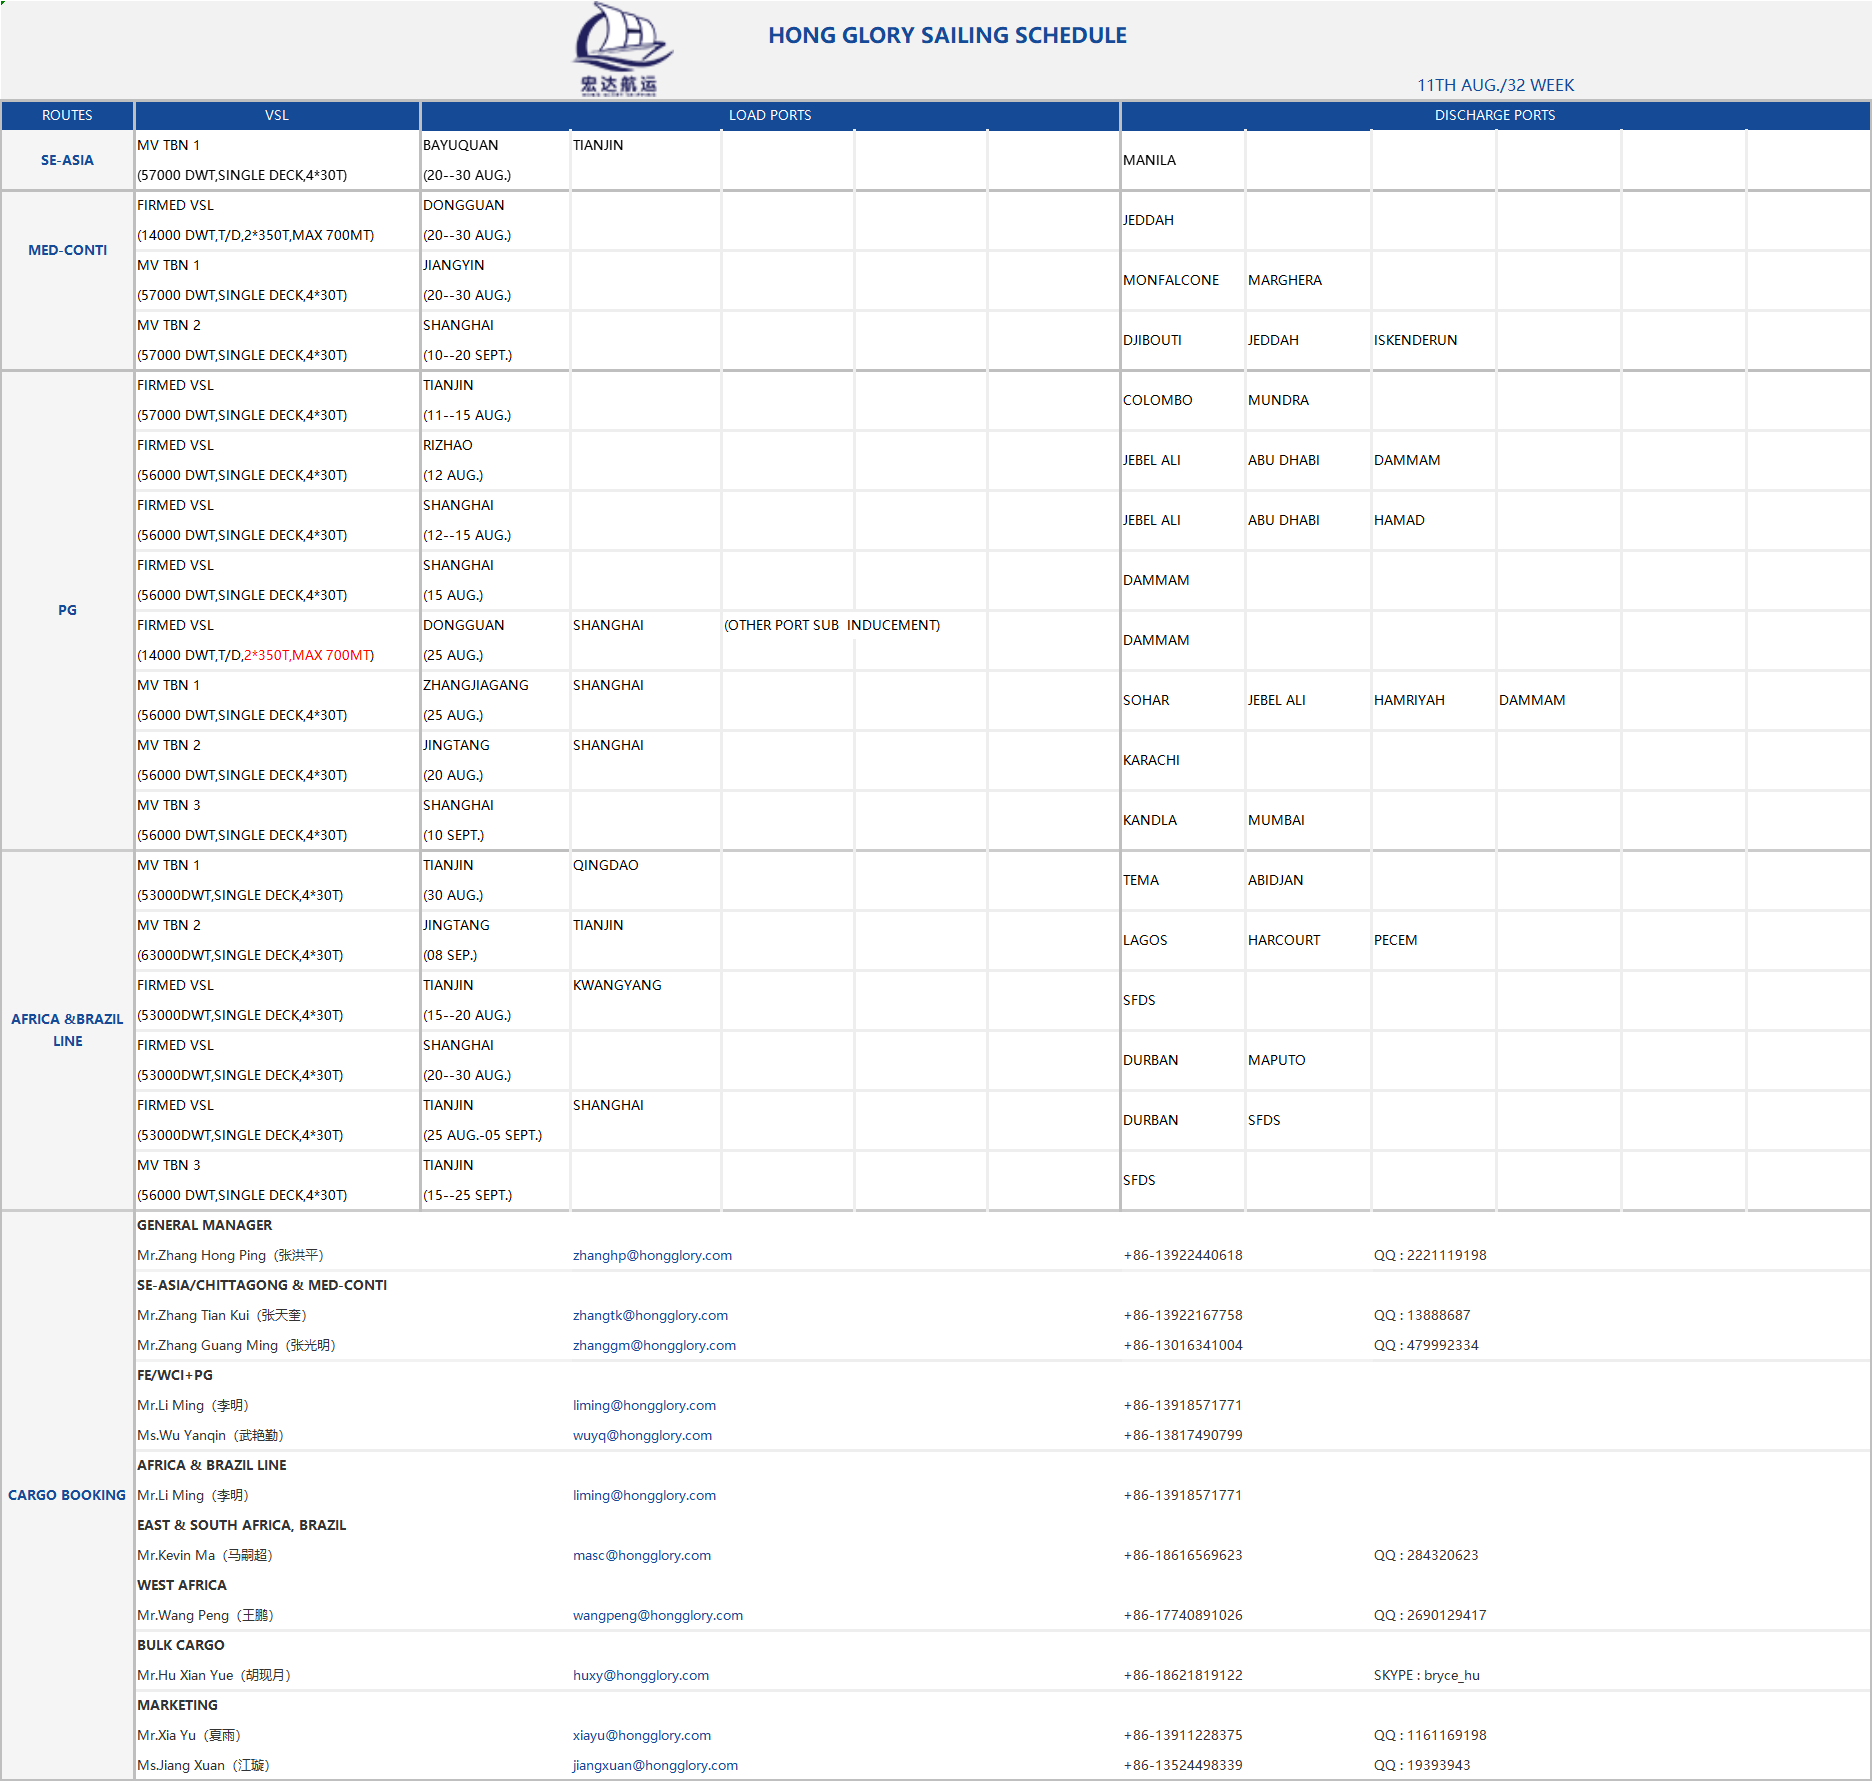Click the SKYPE : bryce_hu contact
The height and width of the screenshot is (1782, 1872).
[x=1426, y=1675]
